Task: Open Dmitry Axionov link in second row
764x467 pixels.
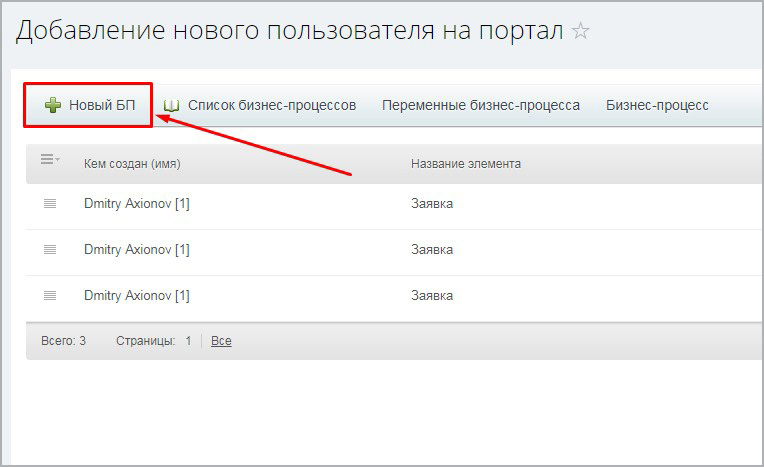Action: [137, 250]
